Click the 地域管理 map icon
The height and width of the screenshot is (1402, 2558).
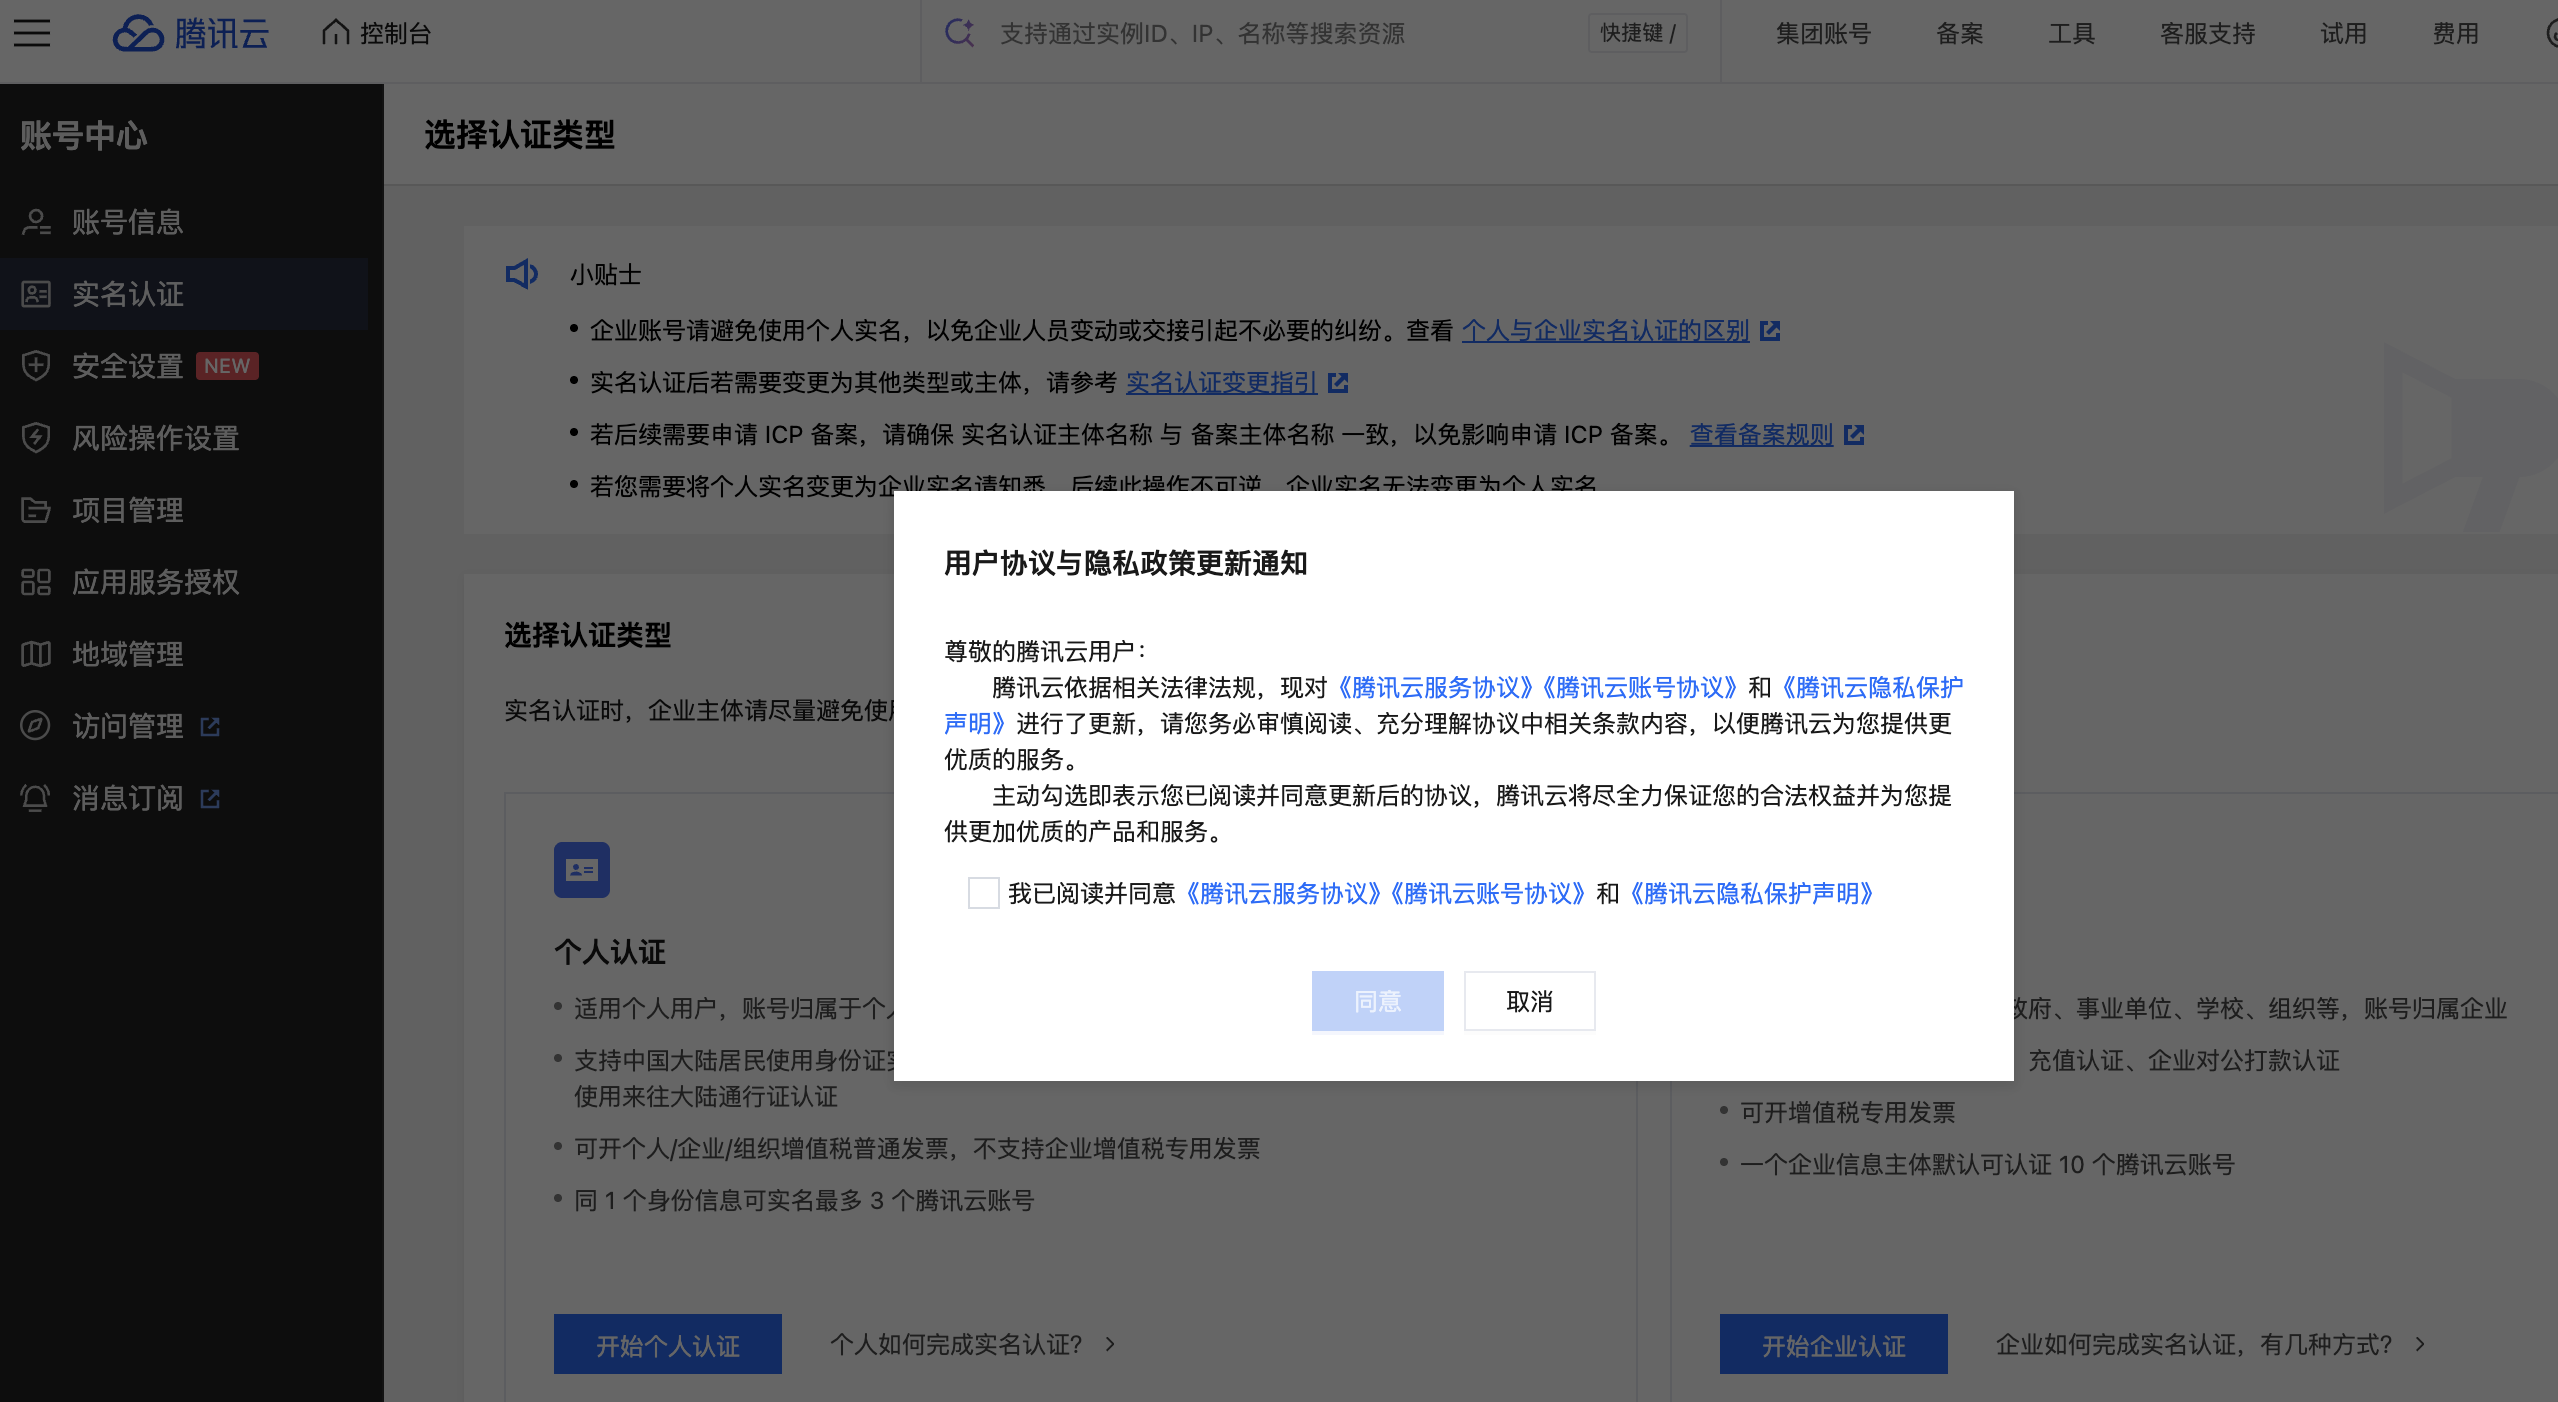tap(36, 654)
